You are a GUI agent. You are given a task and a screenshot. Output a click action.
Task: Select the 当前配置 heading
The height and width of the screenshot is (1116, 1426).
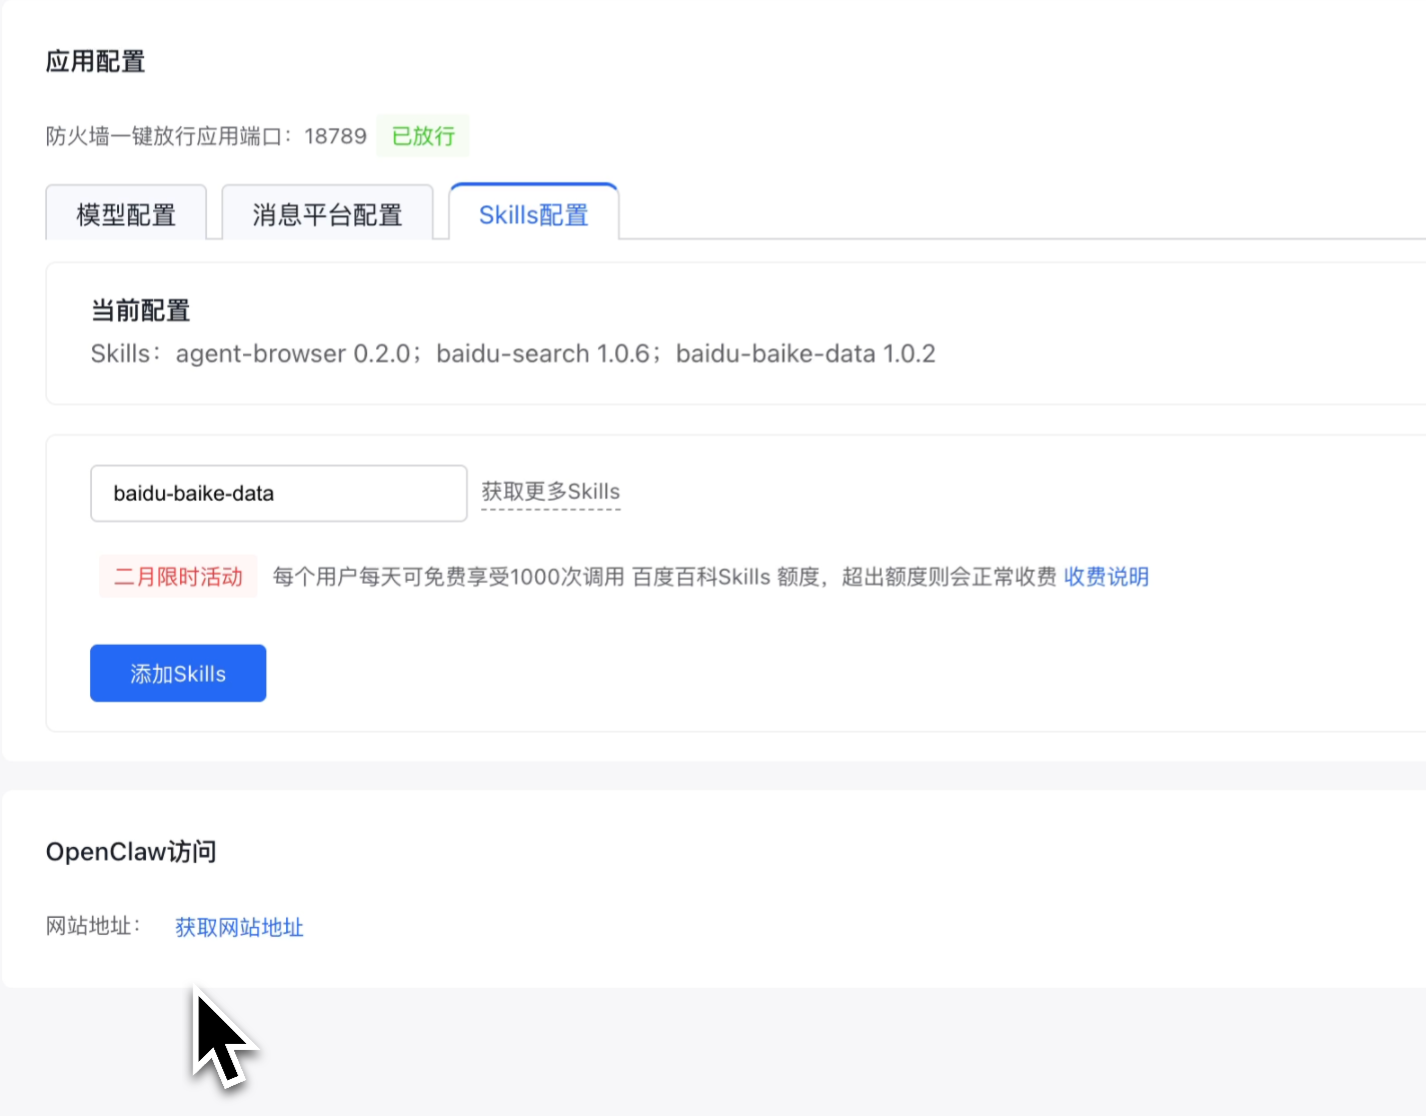(x=140, y=311)
